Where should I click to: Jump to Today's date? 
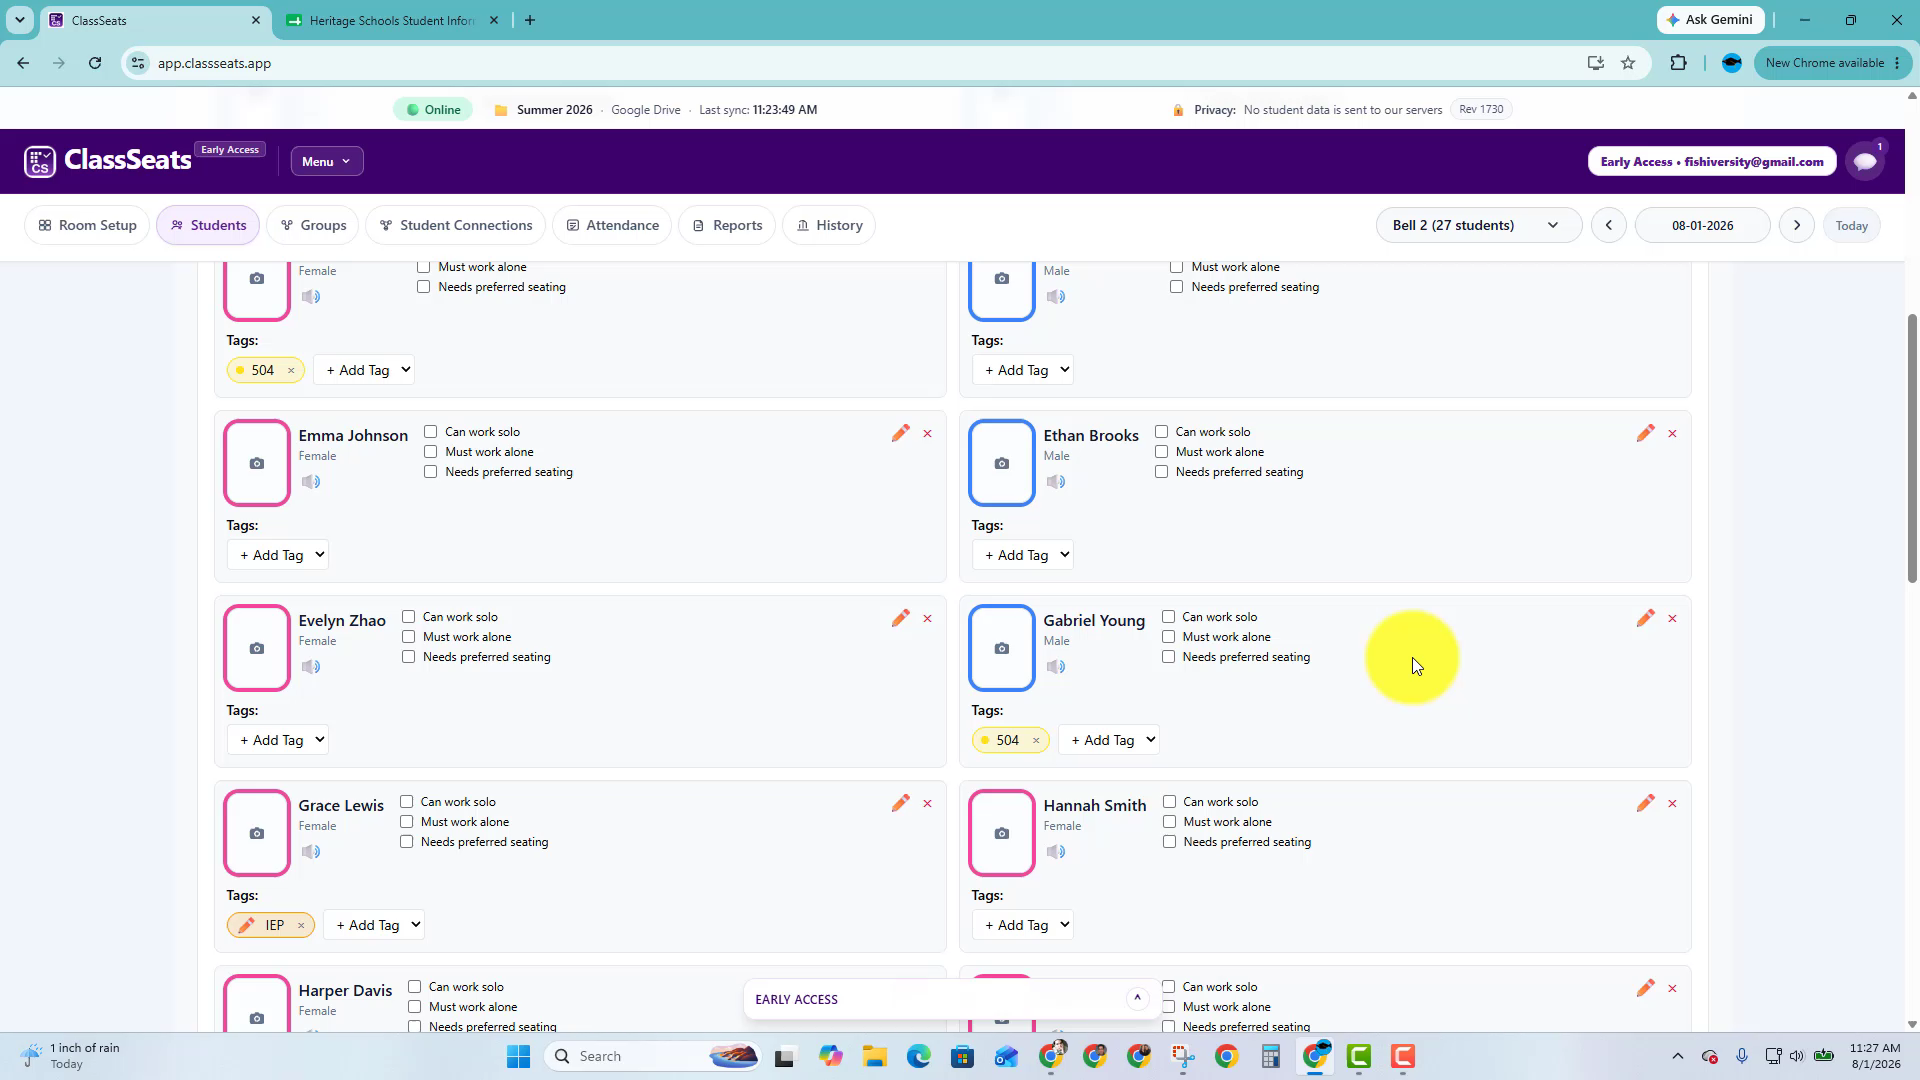[1851, 225]
